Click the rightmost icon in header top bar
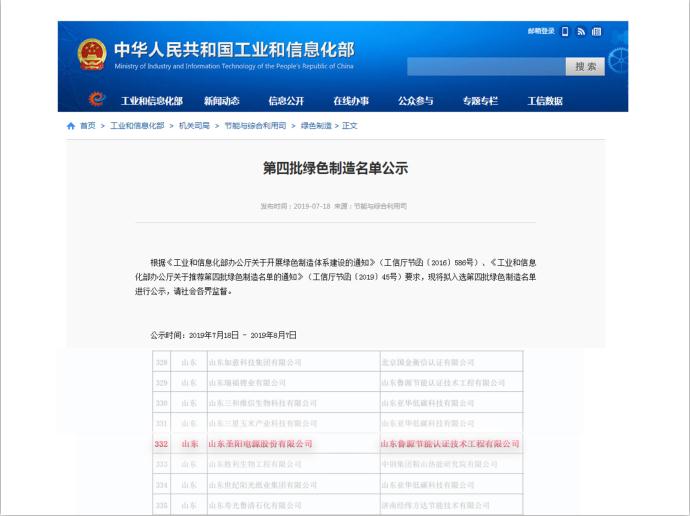This screenshot has width=690, height=516. pos(597,32)
